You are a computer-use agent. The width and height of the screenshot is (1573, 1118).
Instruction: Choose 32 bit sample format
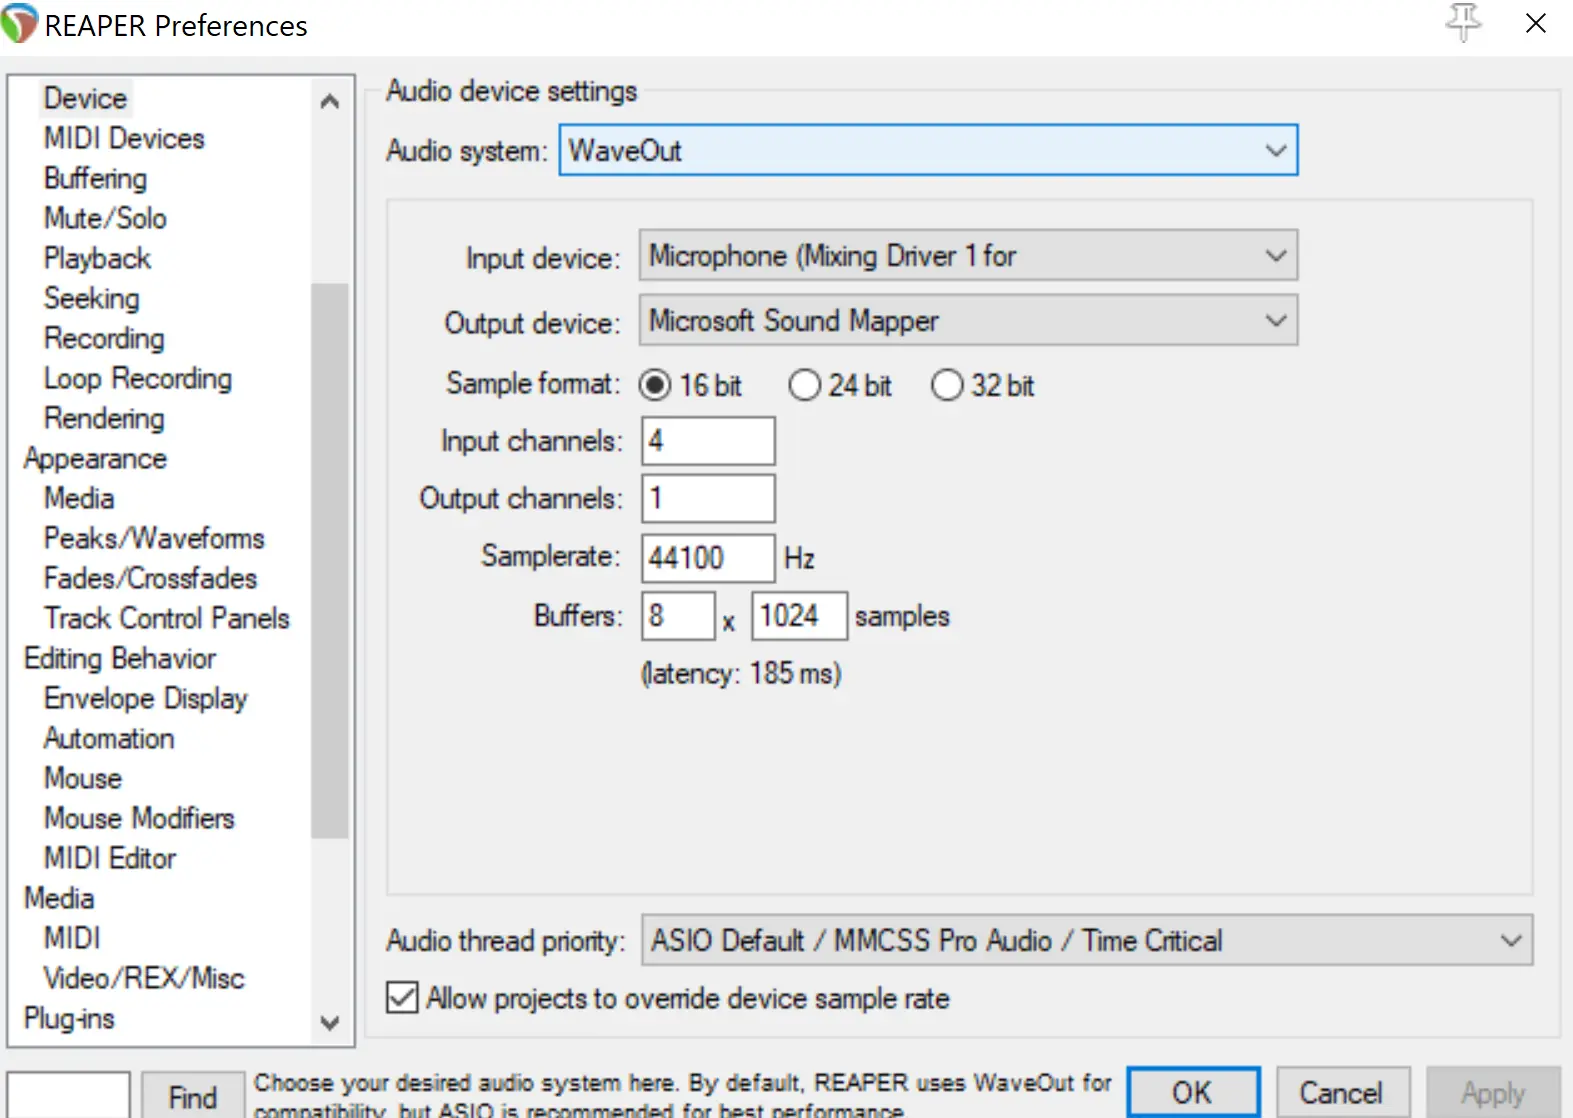(x=946, y=385)
